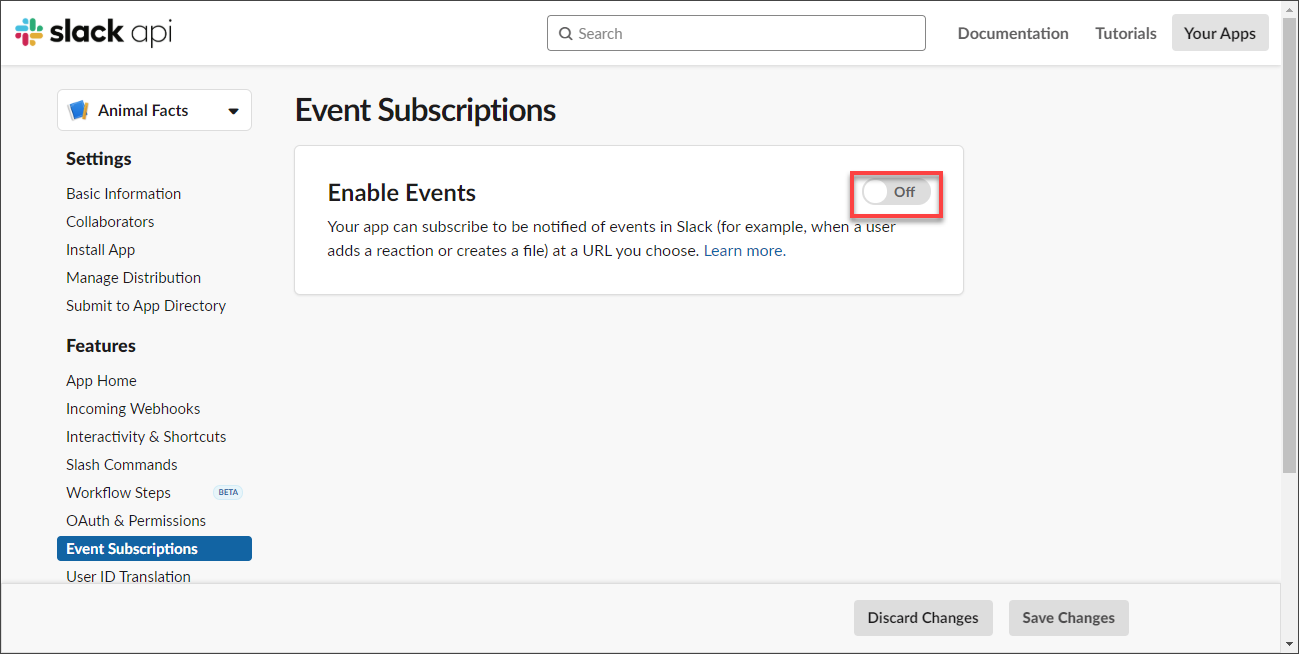Open the Tutorials nav item
Image resolution: width=1299 pixels, height=654 pixels.
[1126, 33]
